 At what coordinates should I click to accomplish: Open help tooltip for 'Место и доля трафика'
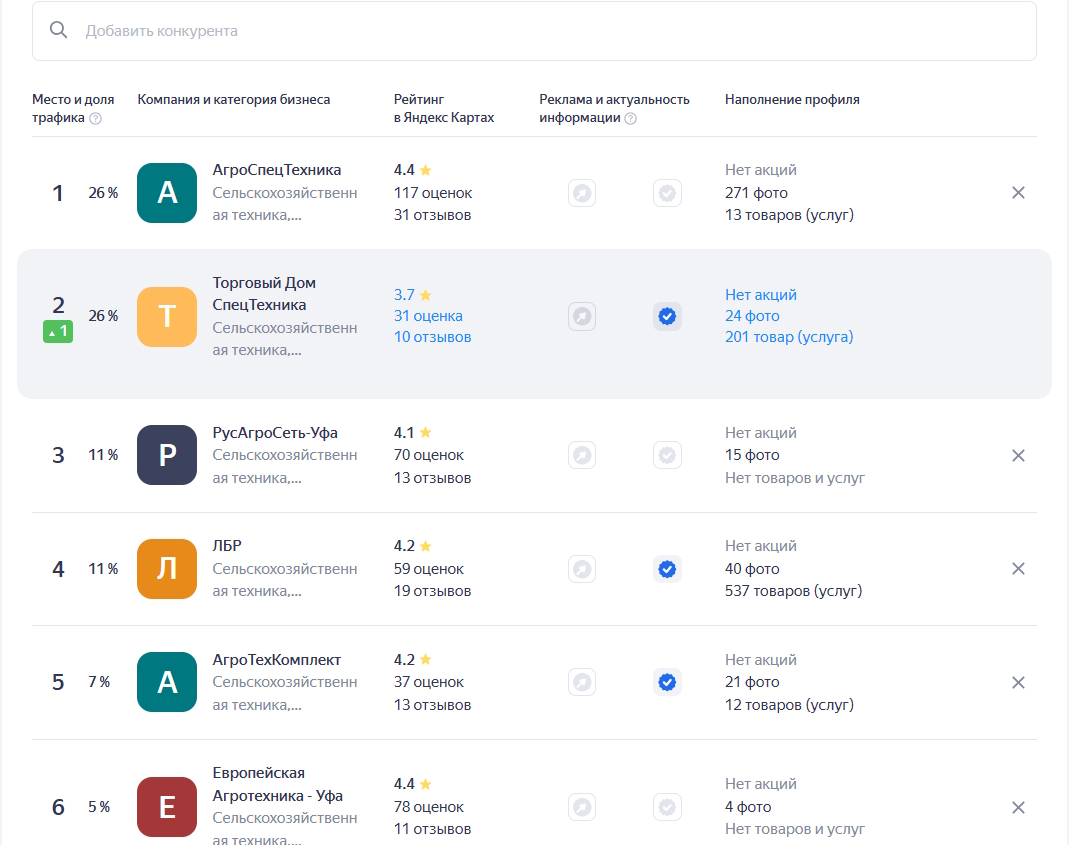click(x=96, y=119)
